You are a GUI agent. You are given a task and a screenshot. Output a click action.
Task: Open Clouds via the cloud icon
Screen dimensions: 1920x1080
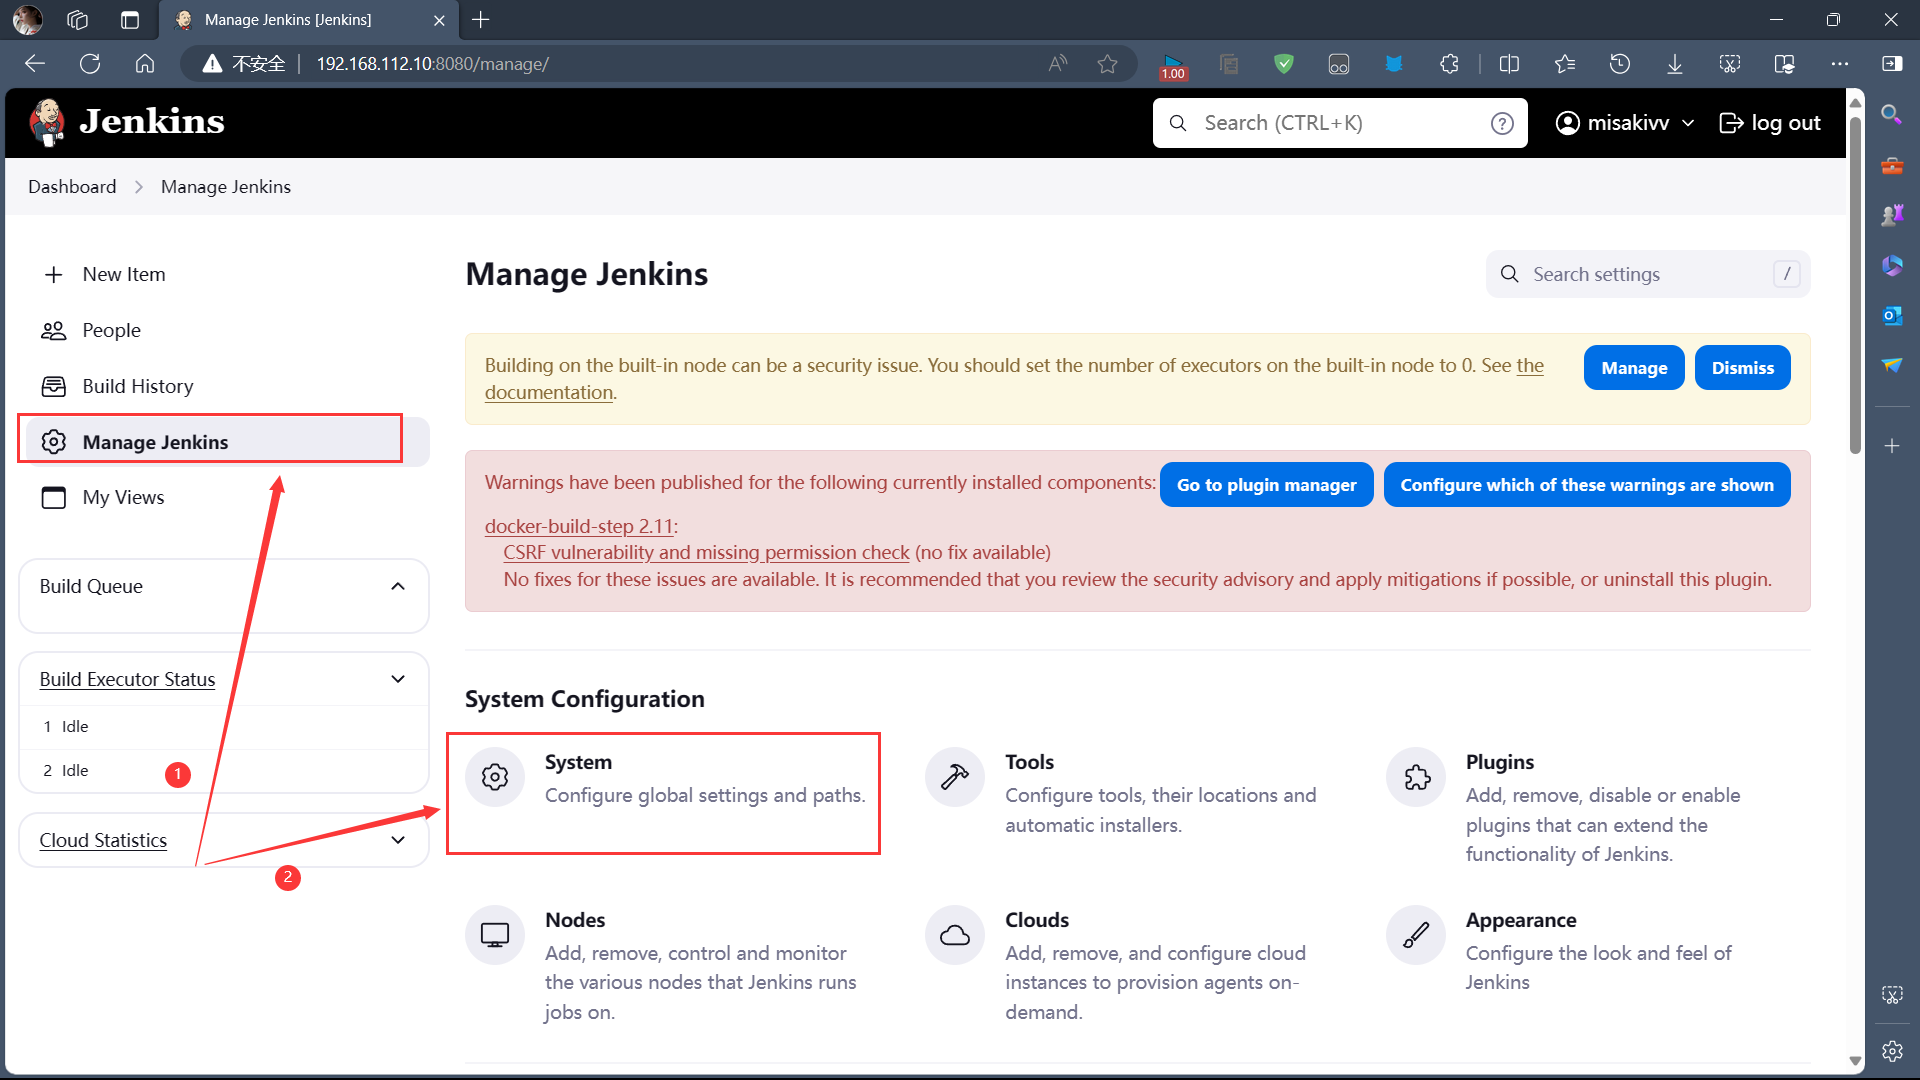point(954,935)
